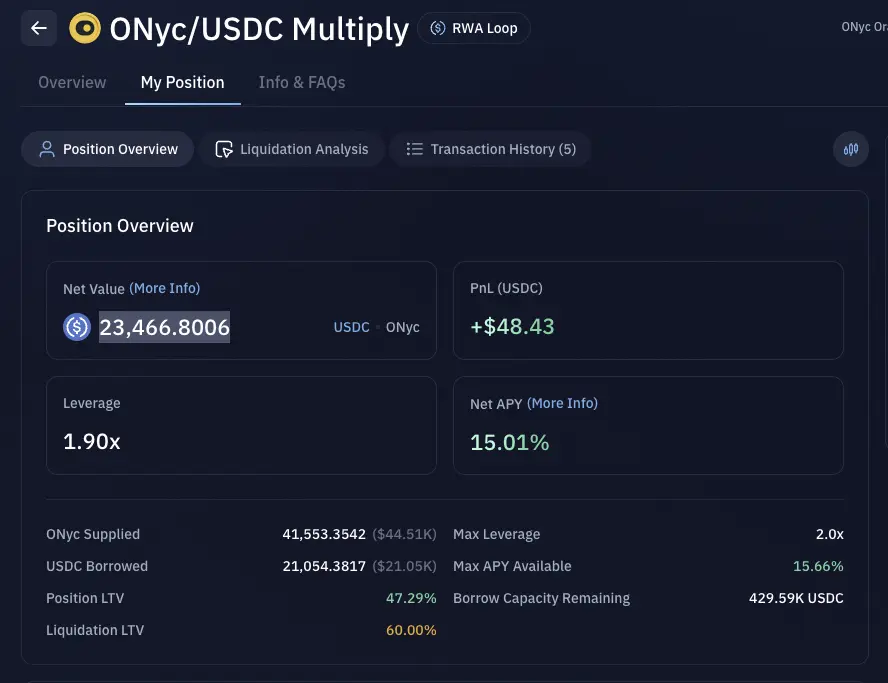888x683 pixels.
Task: Click Max Leverage value 2.0x
Action: pos(830,534)
